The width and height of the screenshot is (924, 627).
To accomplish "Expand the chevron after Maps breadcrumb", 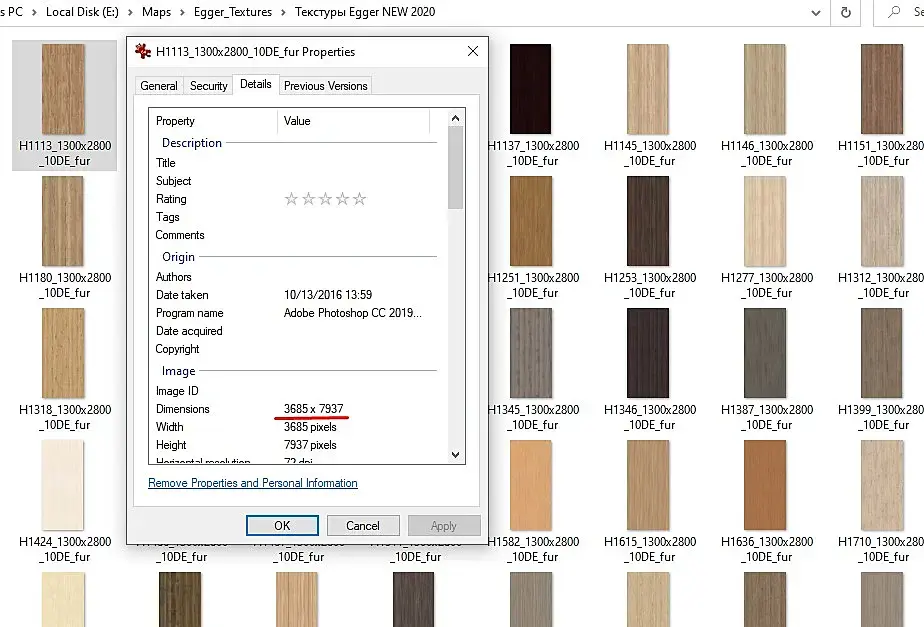I will (182, 12).
